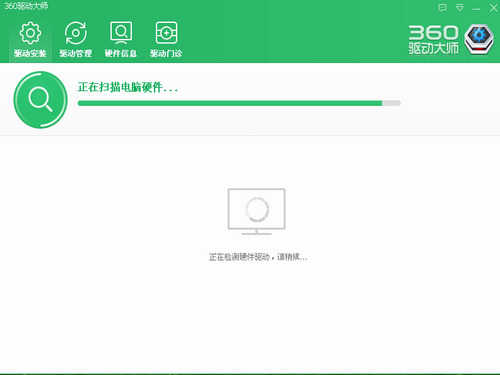The height and width of the screenshot is (375, 500).
Task: Click the feedback chat bubble icon
Action: point(442,8)
